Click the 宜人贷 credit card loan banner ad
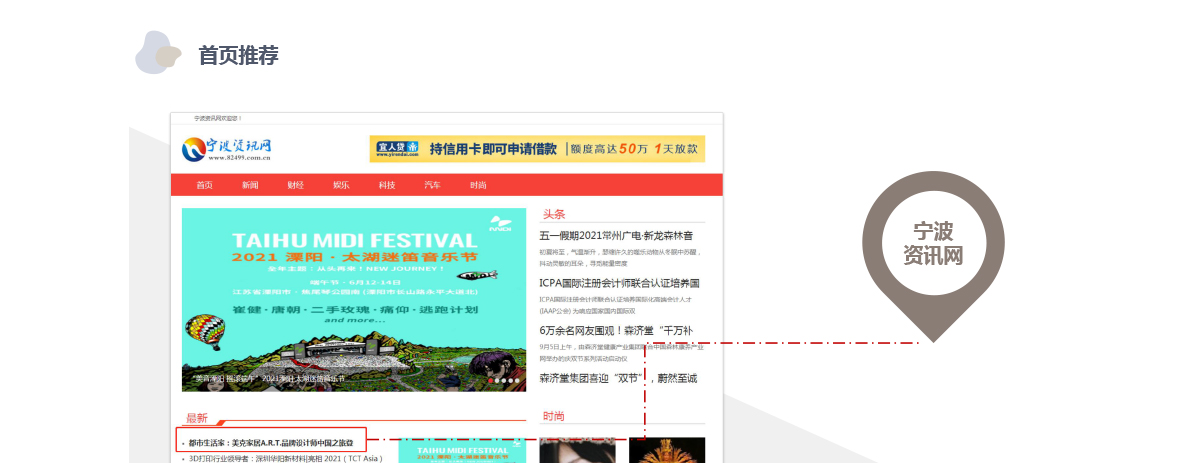The width and height of the screenshot is (1200, 463). 536,149
